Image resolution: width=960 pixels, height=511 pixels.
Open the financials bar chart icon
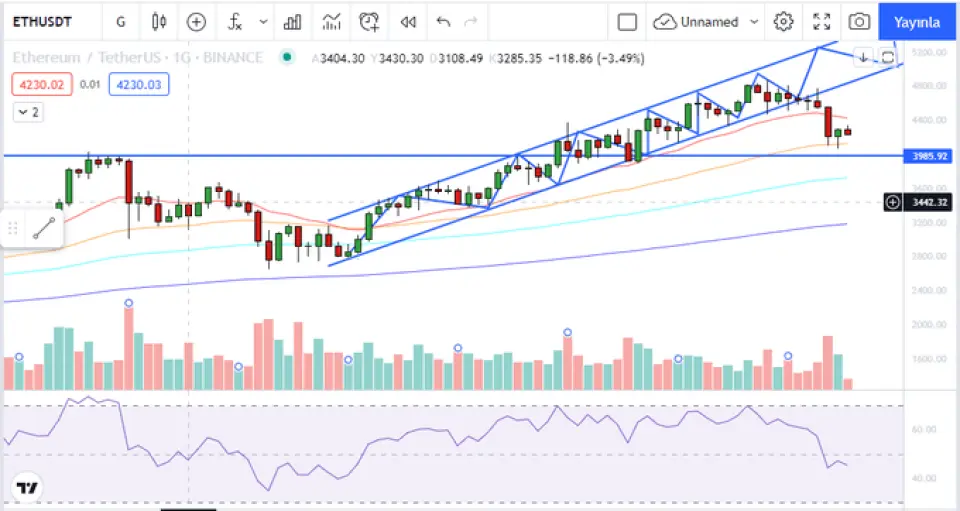tap(293, 21)
